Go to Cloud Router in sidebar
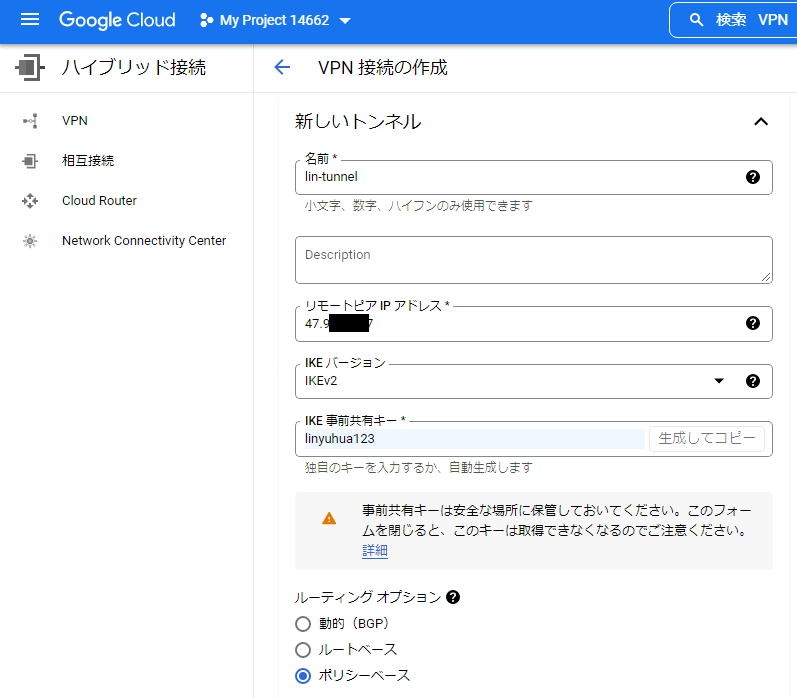This screenshot has height=698, width=797. (99, 201)
